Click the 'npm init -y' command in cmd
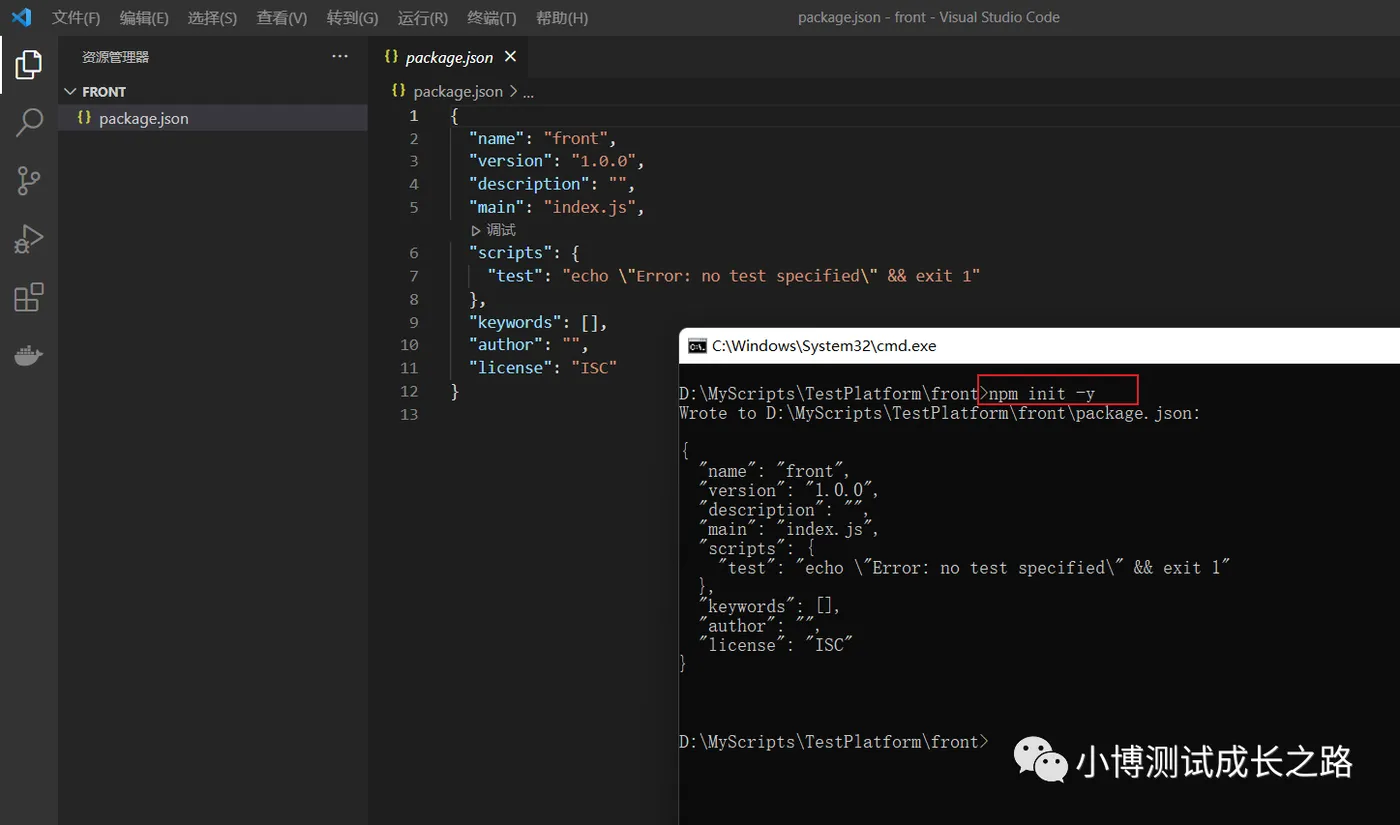Image resolution: width=1400 pixels, height=825 pixels. 1041,394
